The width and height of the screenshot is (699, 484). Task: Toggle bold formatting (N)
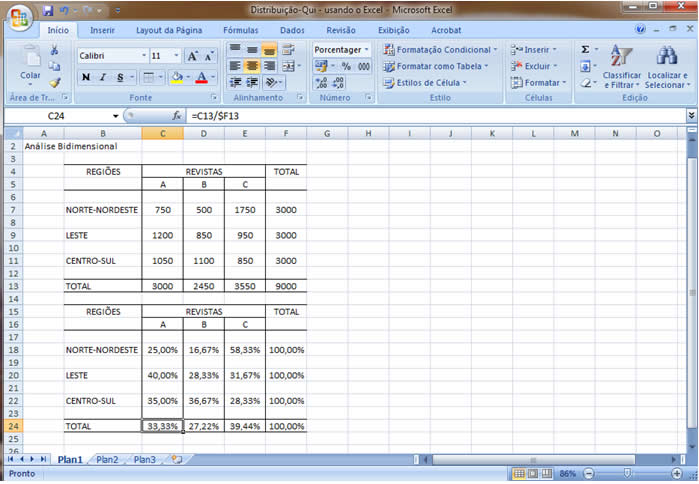point(86,77)
